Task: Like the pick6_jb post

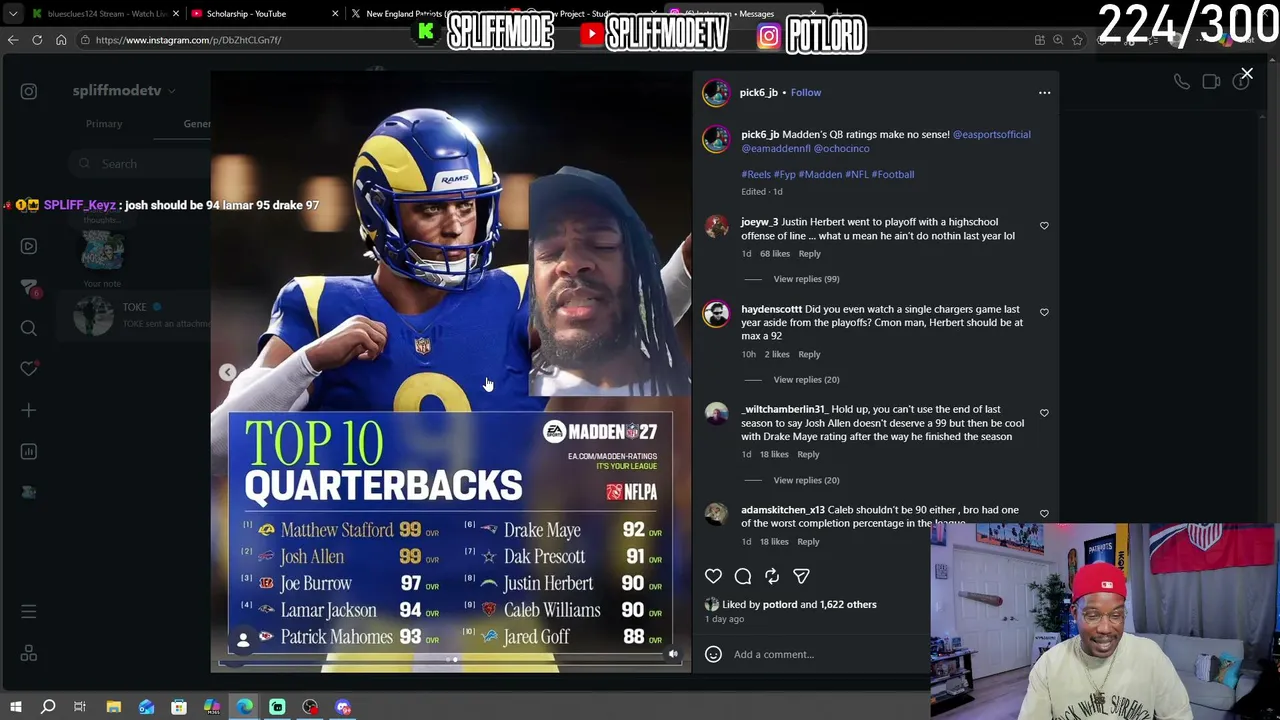Action: point(713,576)
